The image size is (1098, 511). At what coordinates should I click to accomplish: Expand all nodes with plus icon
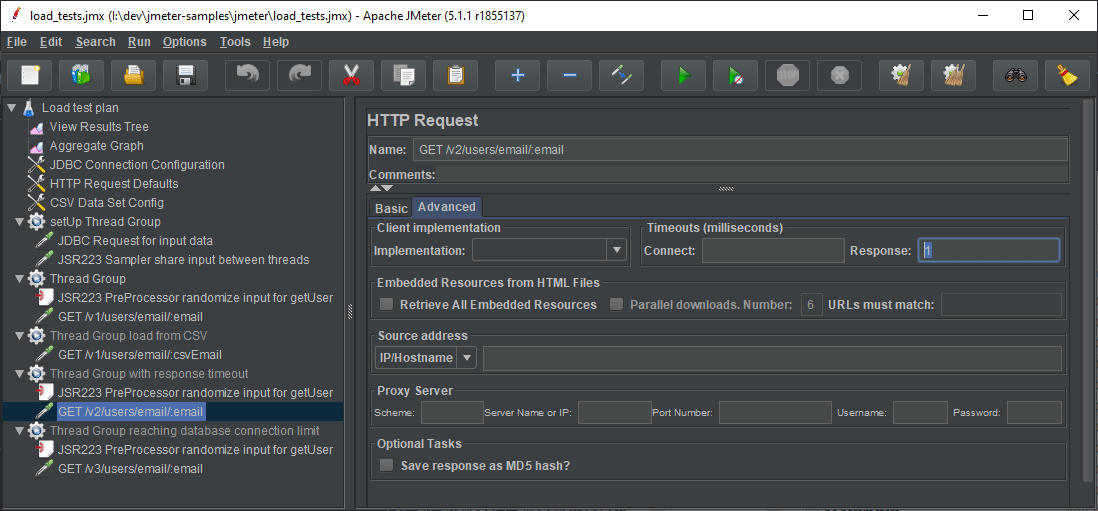click(517, 75)
